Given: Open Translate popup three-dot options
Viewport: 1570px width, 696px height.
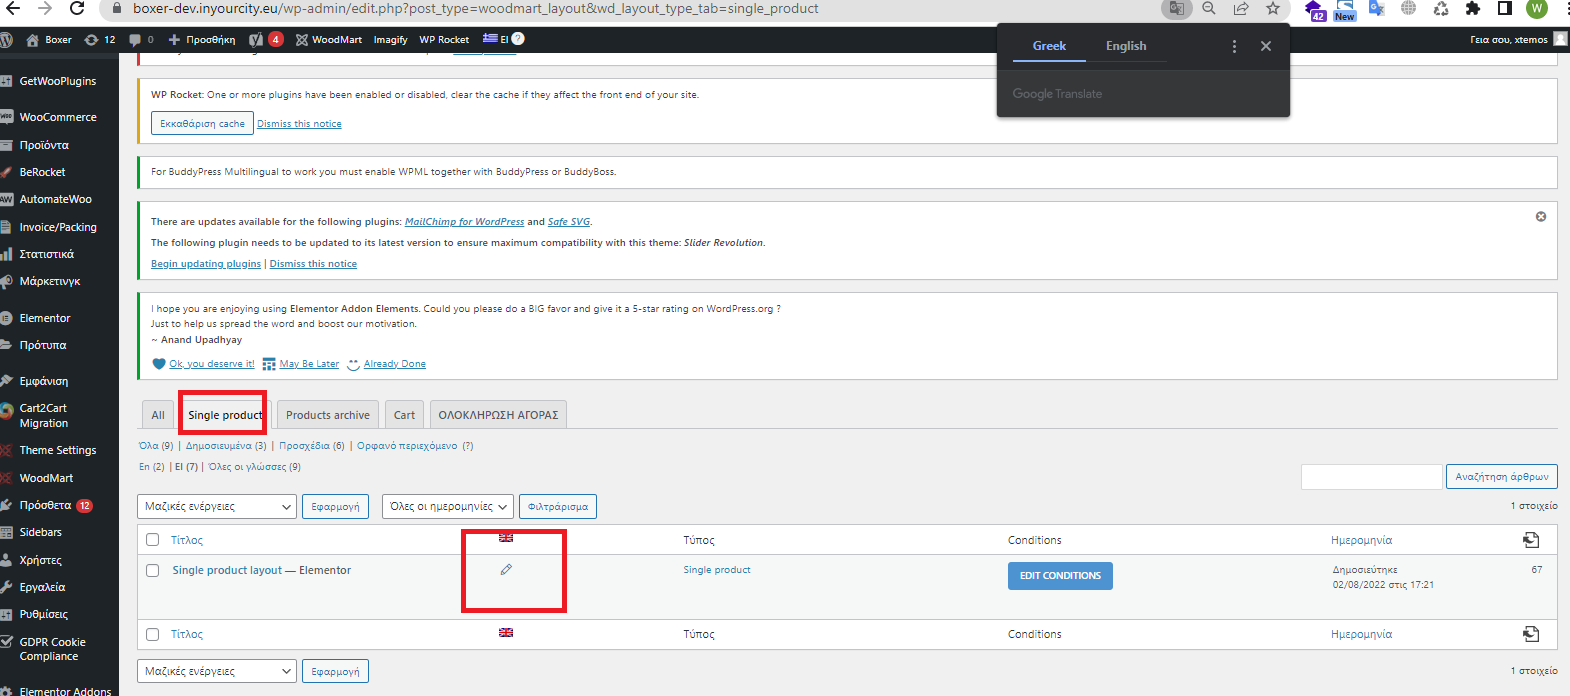Looking at the screenshot, I should click(1234, 46).
